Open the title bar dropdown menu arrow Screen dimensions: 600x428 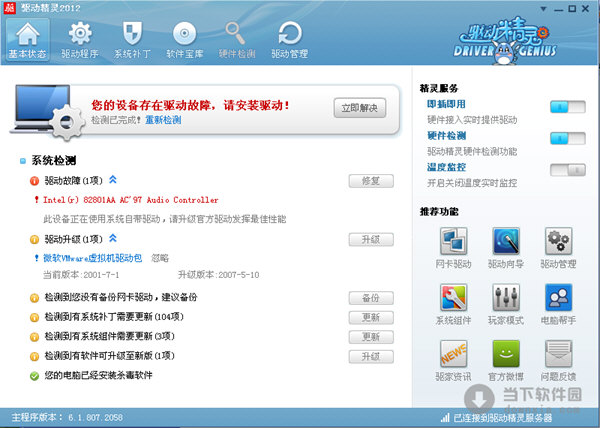pyautogui.click(x=543, y=9)
